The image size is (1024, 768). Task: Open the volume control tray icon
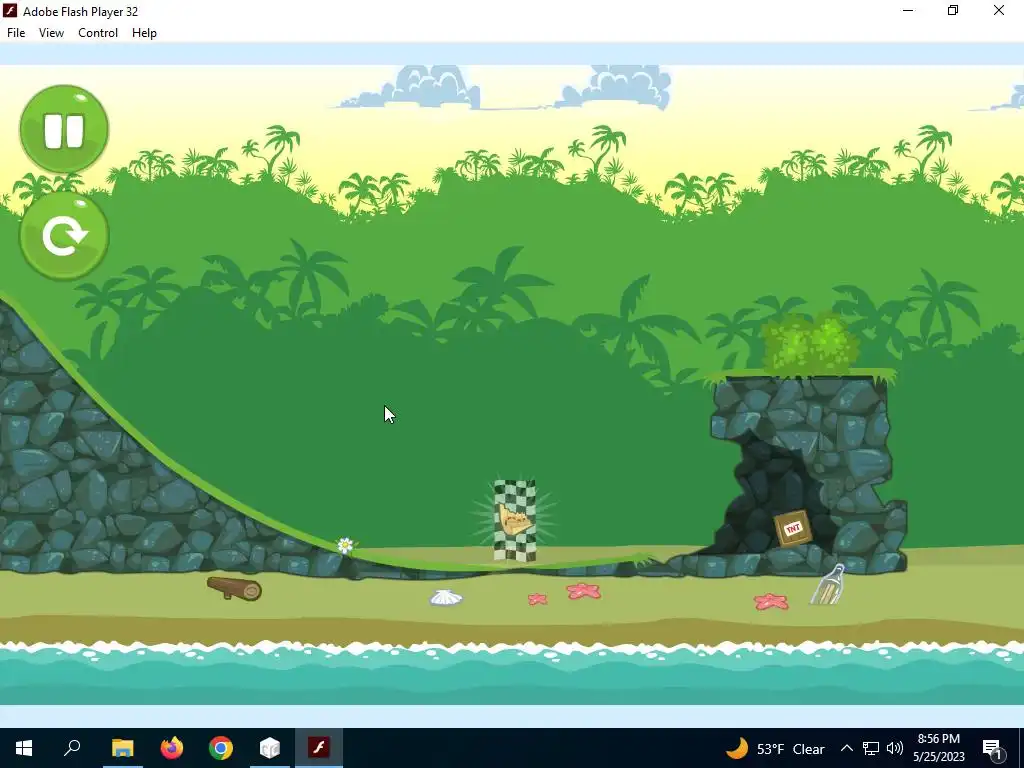coord(895,748)
